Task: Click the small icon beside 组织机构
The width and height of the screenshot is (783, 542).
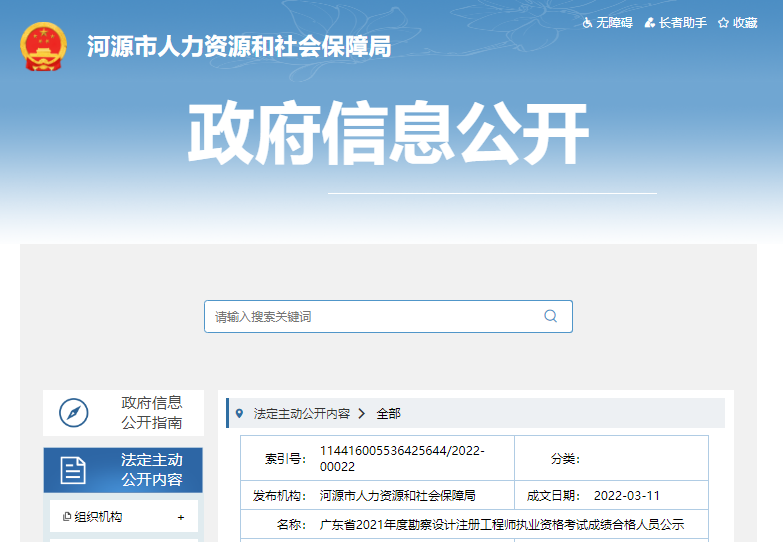Action: click(x=66, y=517)
